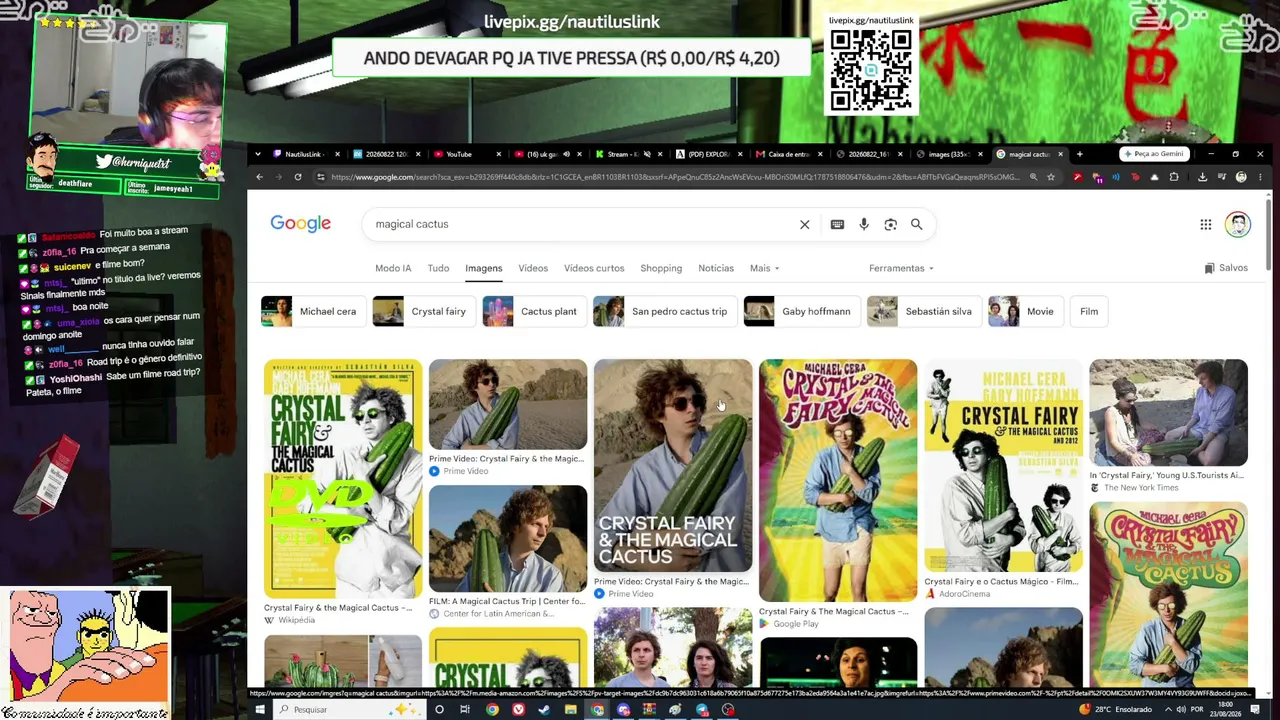Open the Google Play Crystal Fairy poster
The width and height of the screenshot is (1280, 720).
point(838,480)
